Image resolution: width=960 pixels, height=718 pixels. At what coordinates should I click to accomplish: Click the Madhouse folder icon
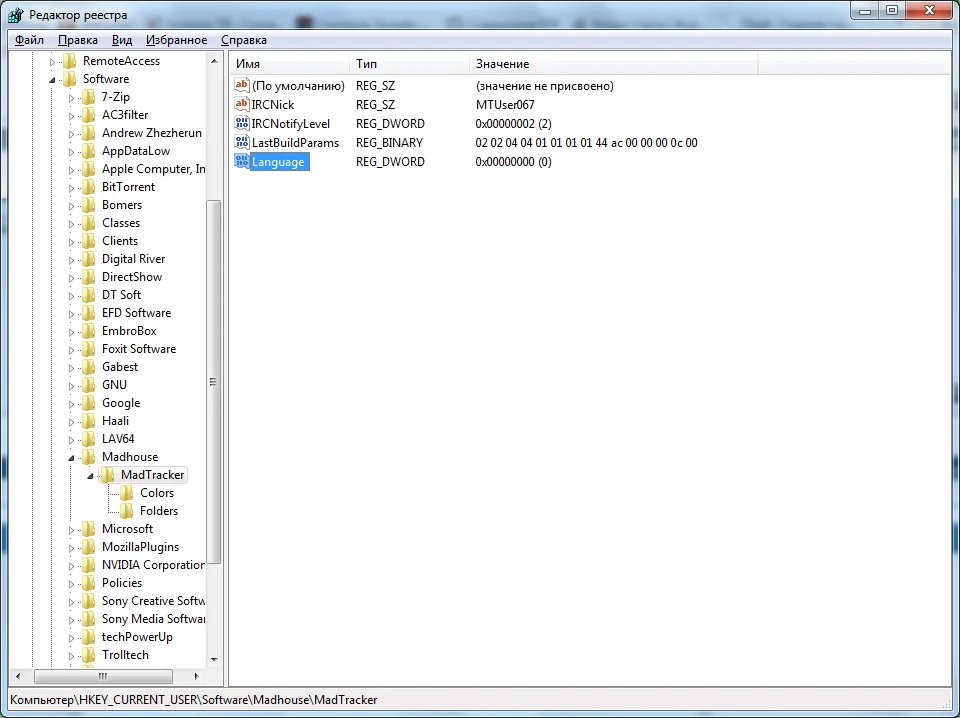coord(89,457)
